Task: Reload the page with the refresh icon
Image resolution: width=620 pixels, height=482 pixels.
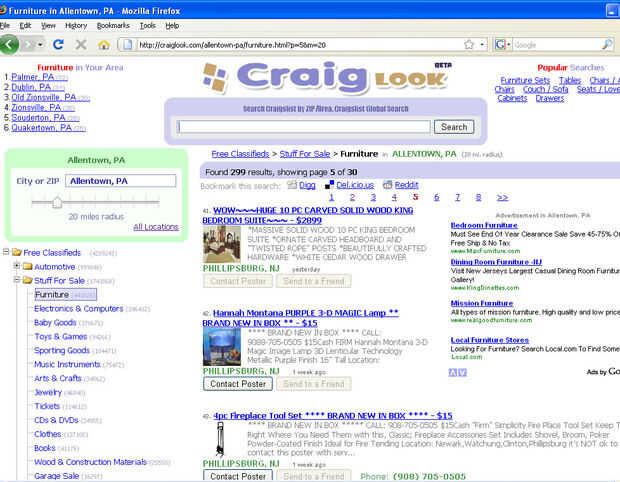Action: pyautogui.click(x=59, y=45)
